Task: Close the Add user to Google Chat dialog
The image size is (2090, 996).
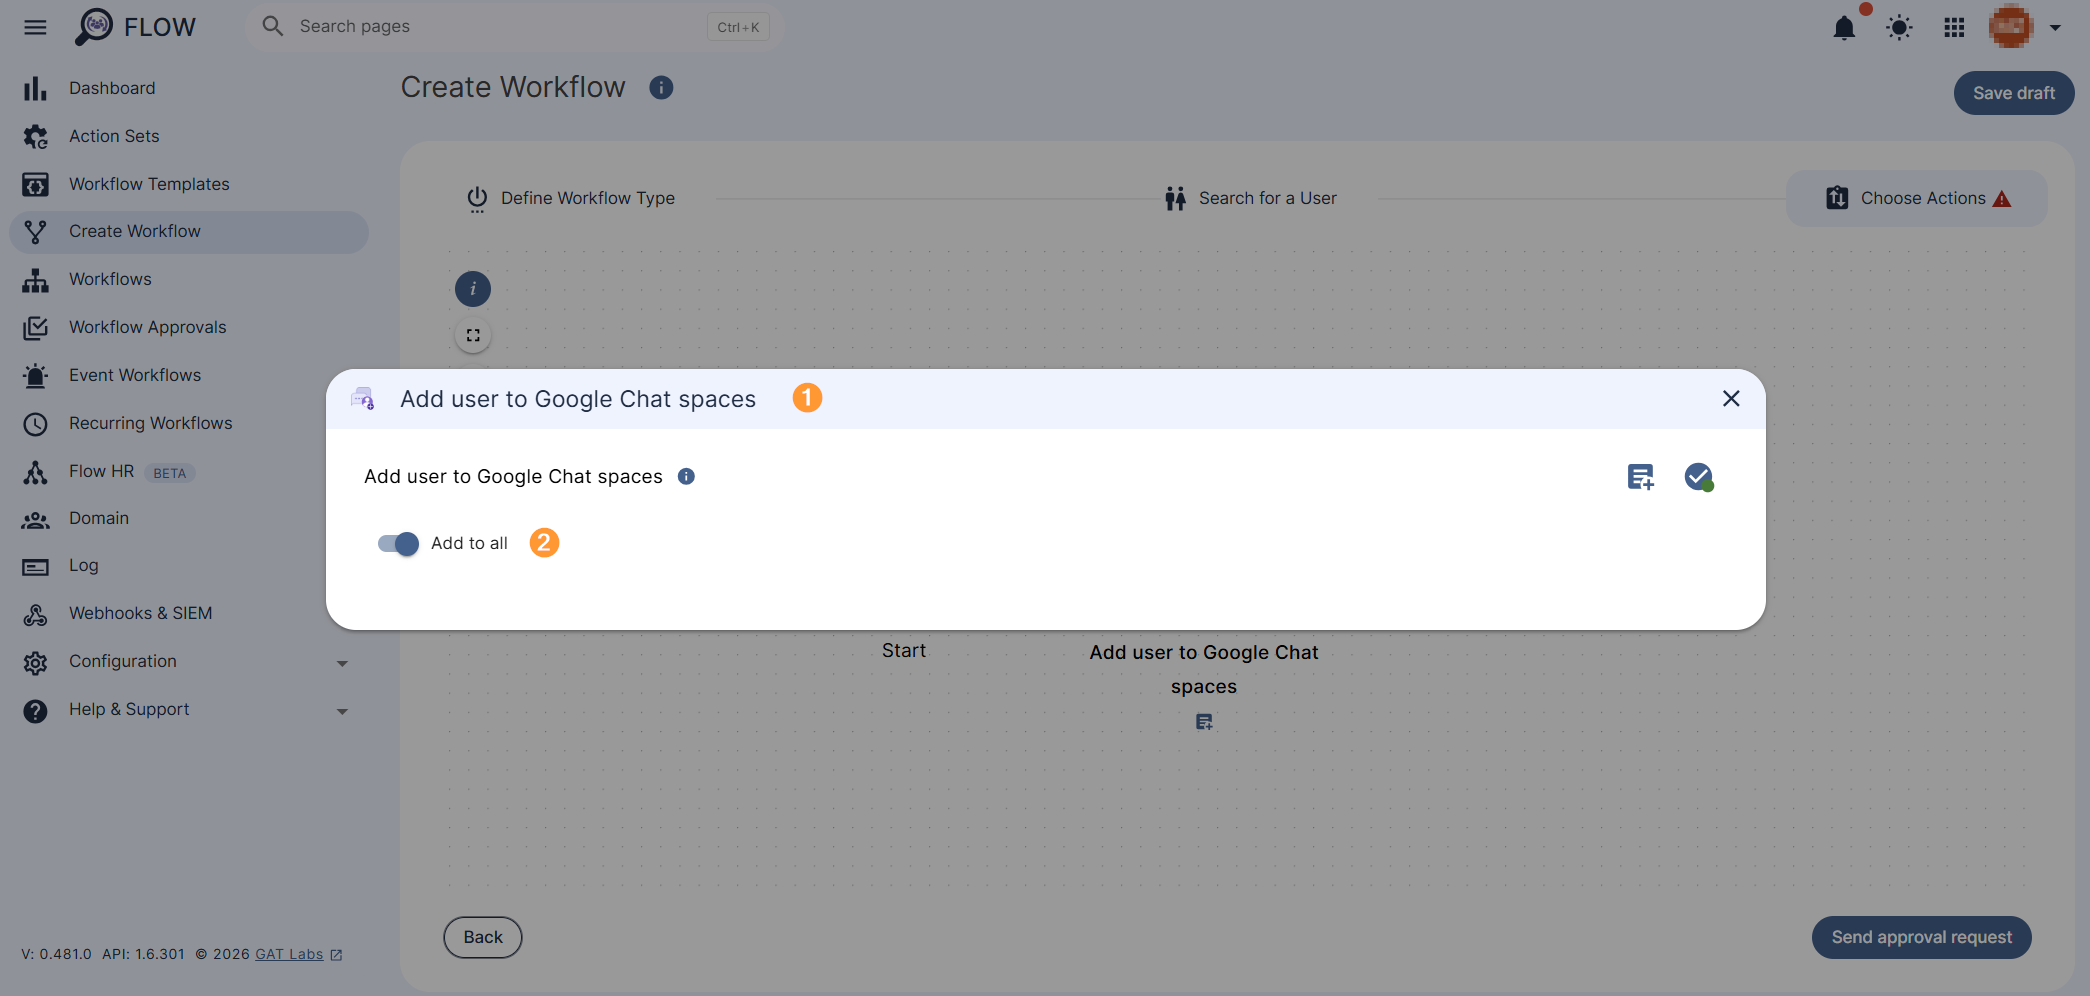Action: tap(1731, 398)
